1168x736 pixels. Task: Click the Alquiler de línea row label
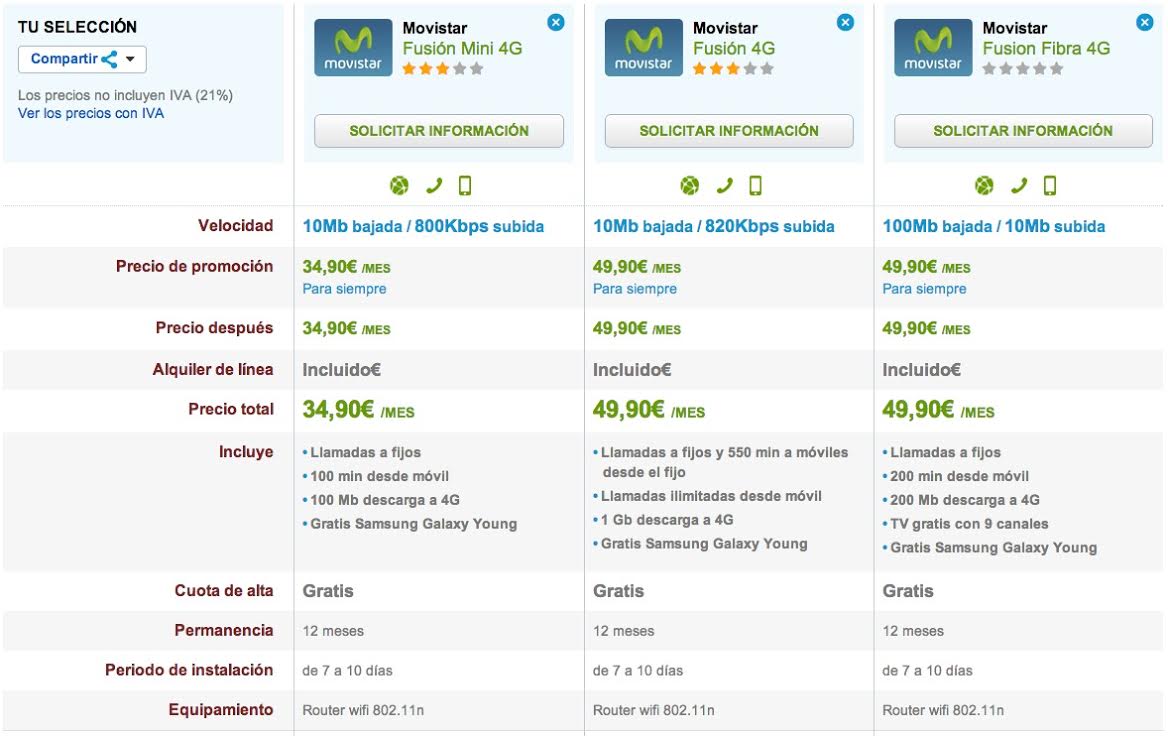(213, 369)
